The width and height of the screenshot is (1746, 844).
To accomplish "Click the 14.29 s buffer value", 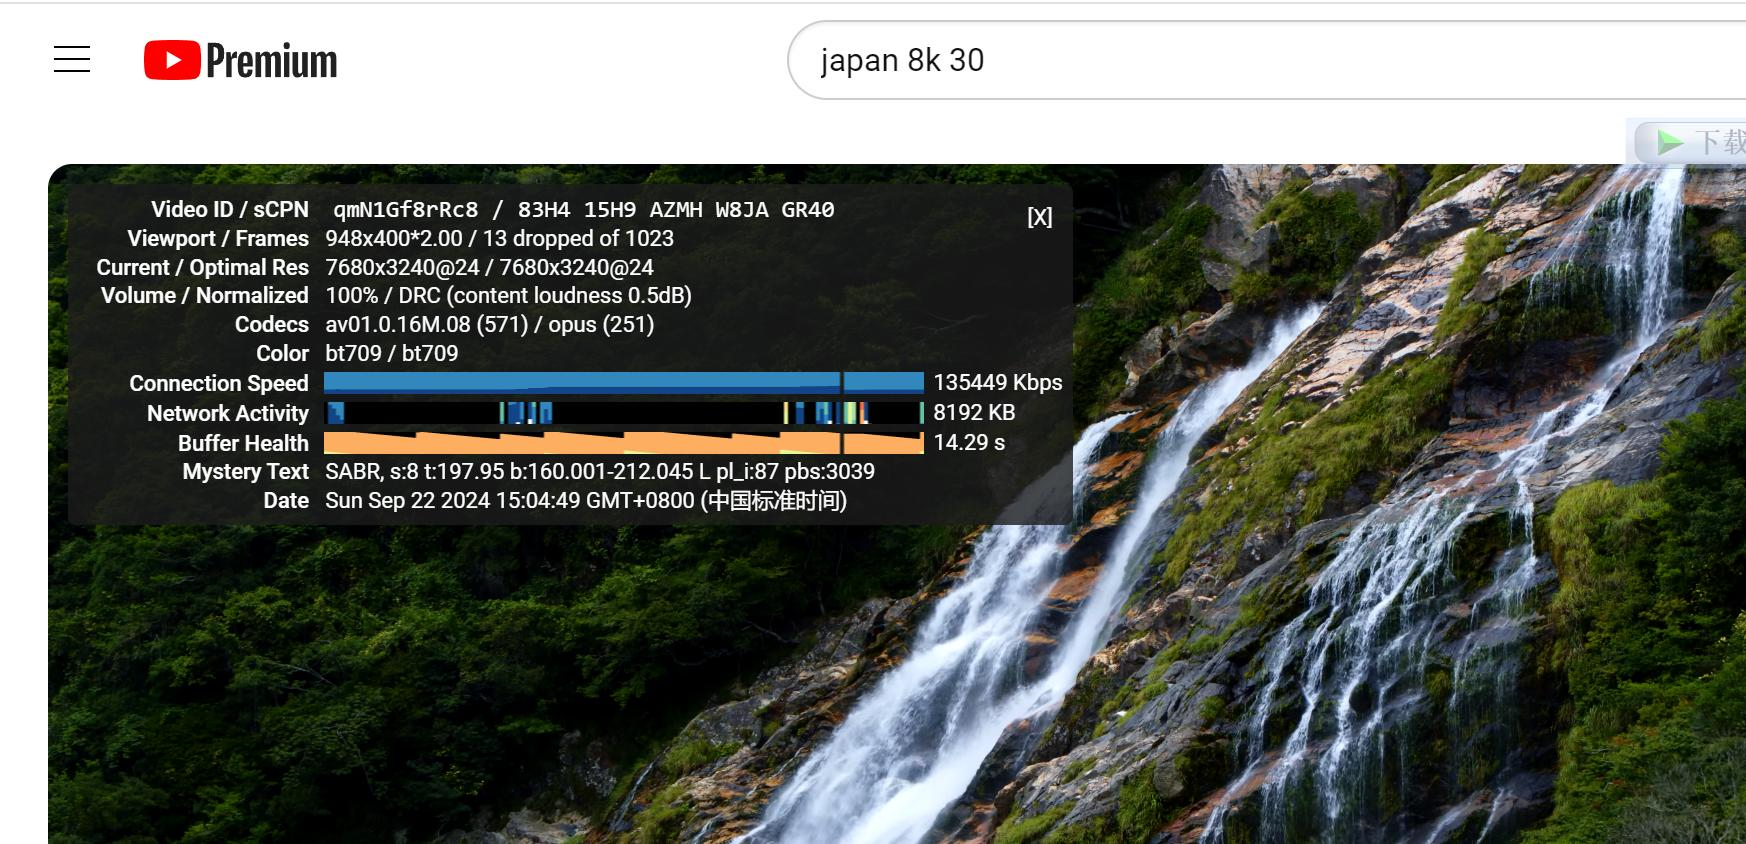I will tap(969, 443).
